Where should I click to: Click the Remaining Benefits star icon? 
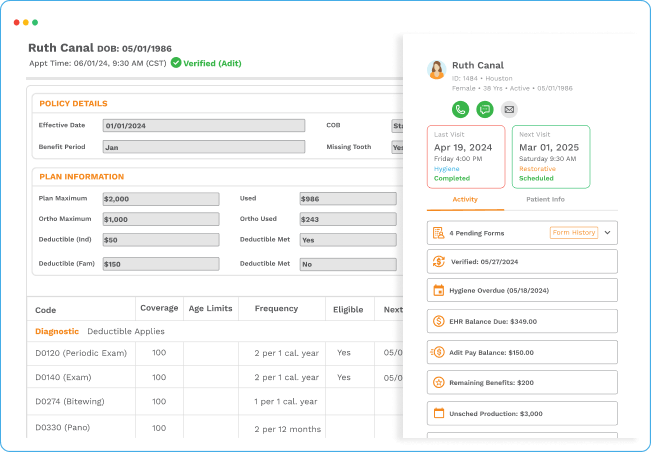tap(438, 382)
